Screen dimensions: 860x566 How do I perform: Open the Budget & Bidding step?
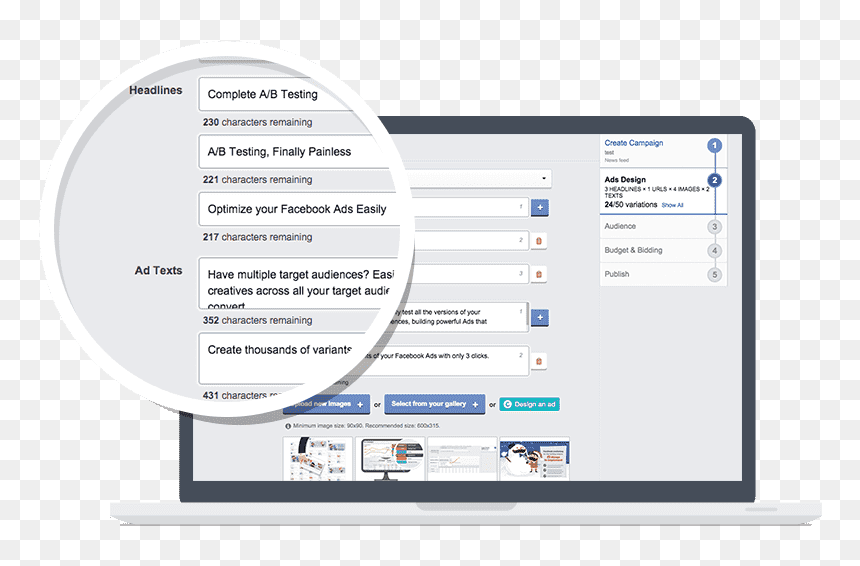[633, 250]
